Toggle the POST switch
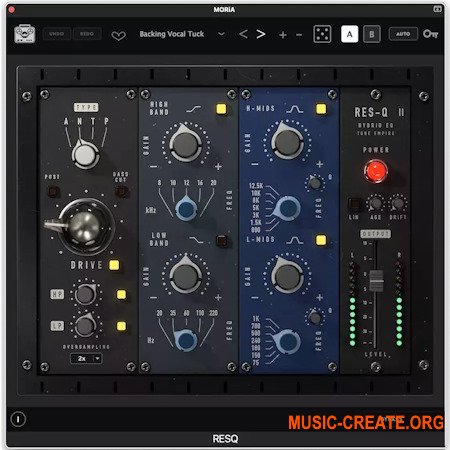 [x=53, y=192]
